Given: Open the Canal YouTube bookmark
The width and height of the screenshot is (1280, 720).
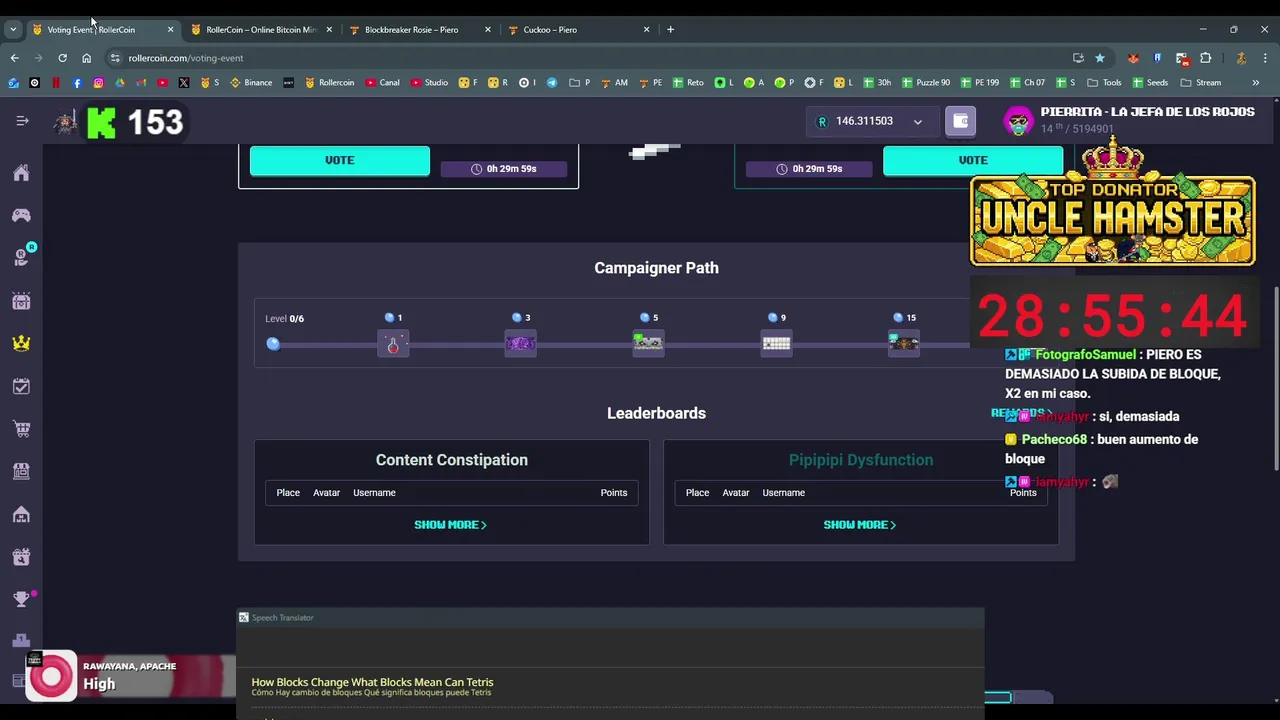Looking at the screenshot, I should coord(382,83).
